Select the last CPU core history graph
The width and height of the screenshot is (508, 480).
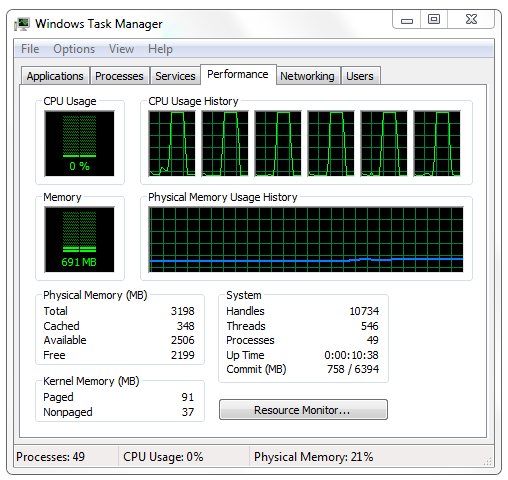pyautogui.click(x=437, y=144)
